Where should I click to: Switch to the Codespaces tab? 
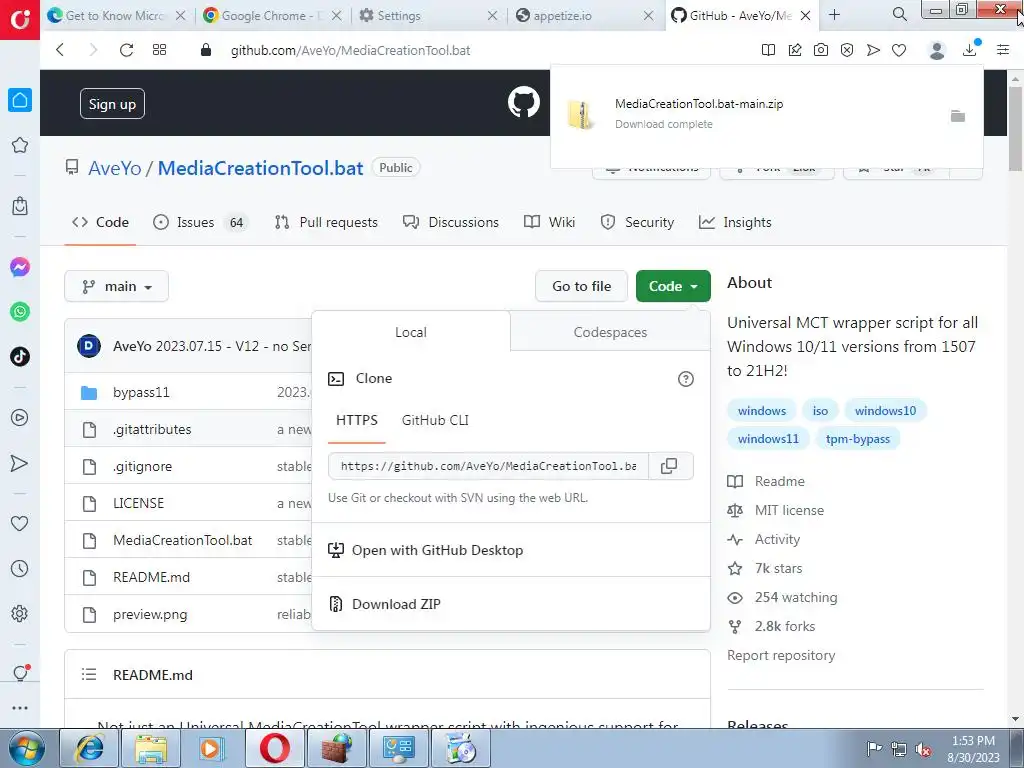[610, 332]
